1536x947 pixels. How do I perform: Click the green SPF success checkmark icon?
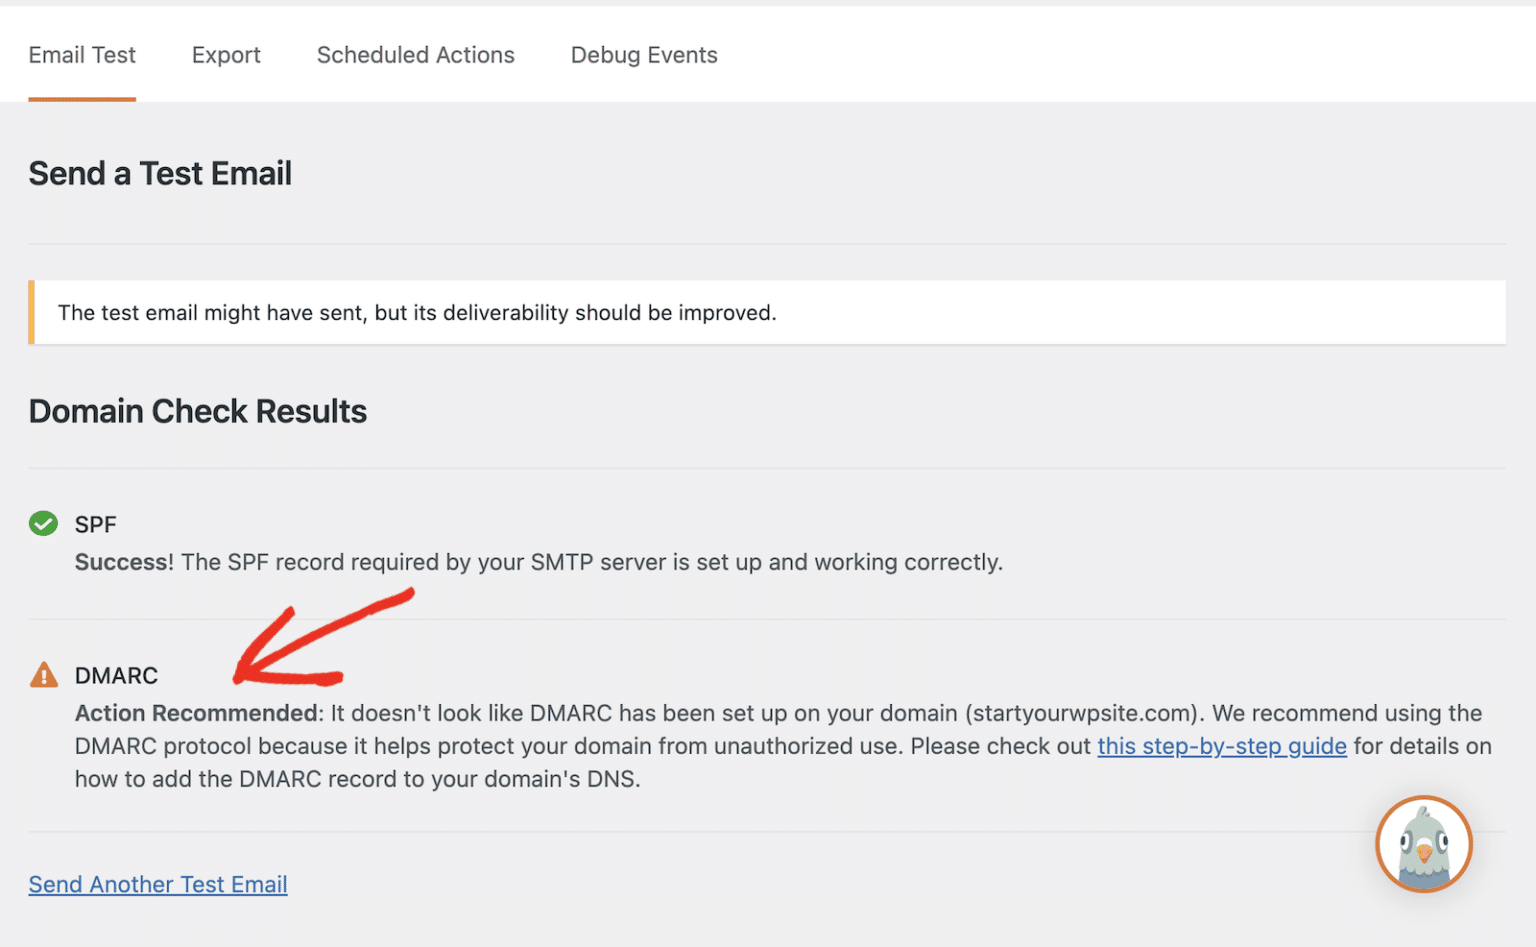[x=43, y=523]
